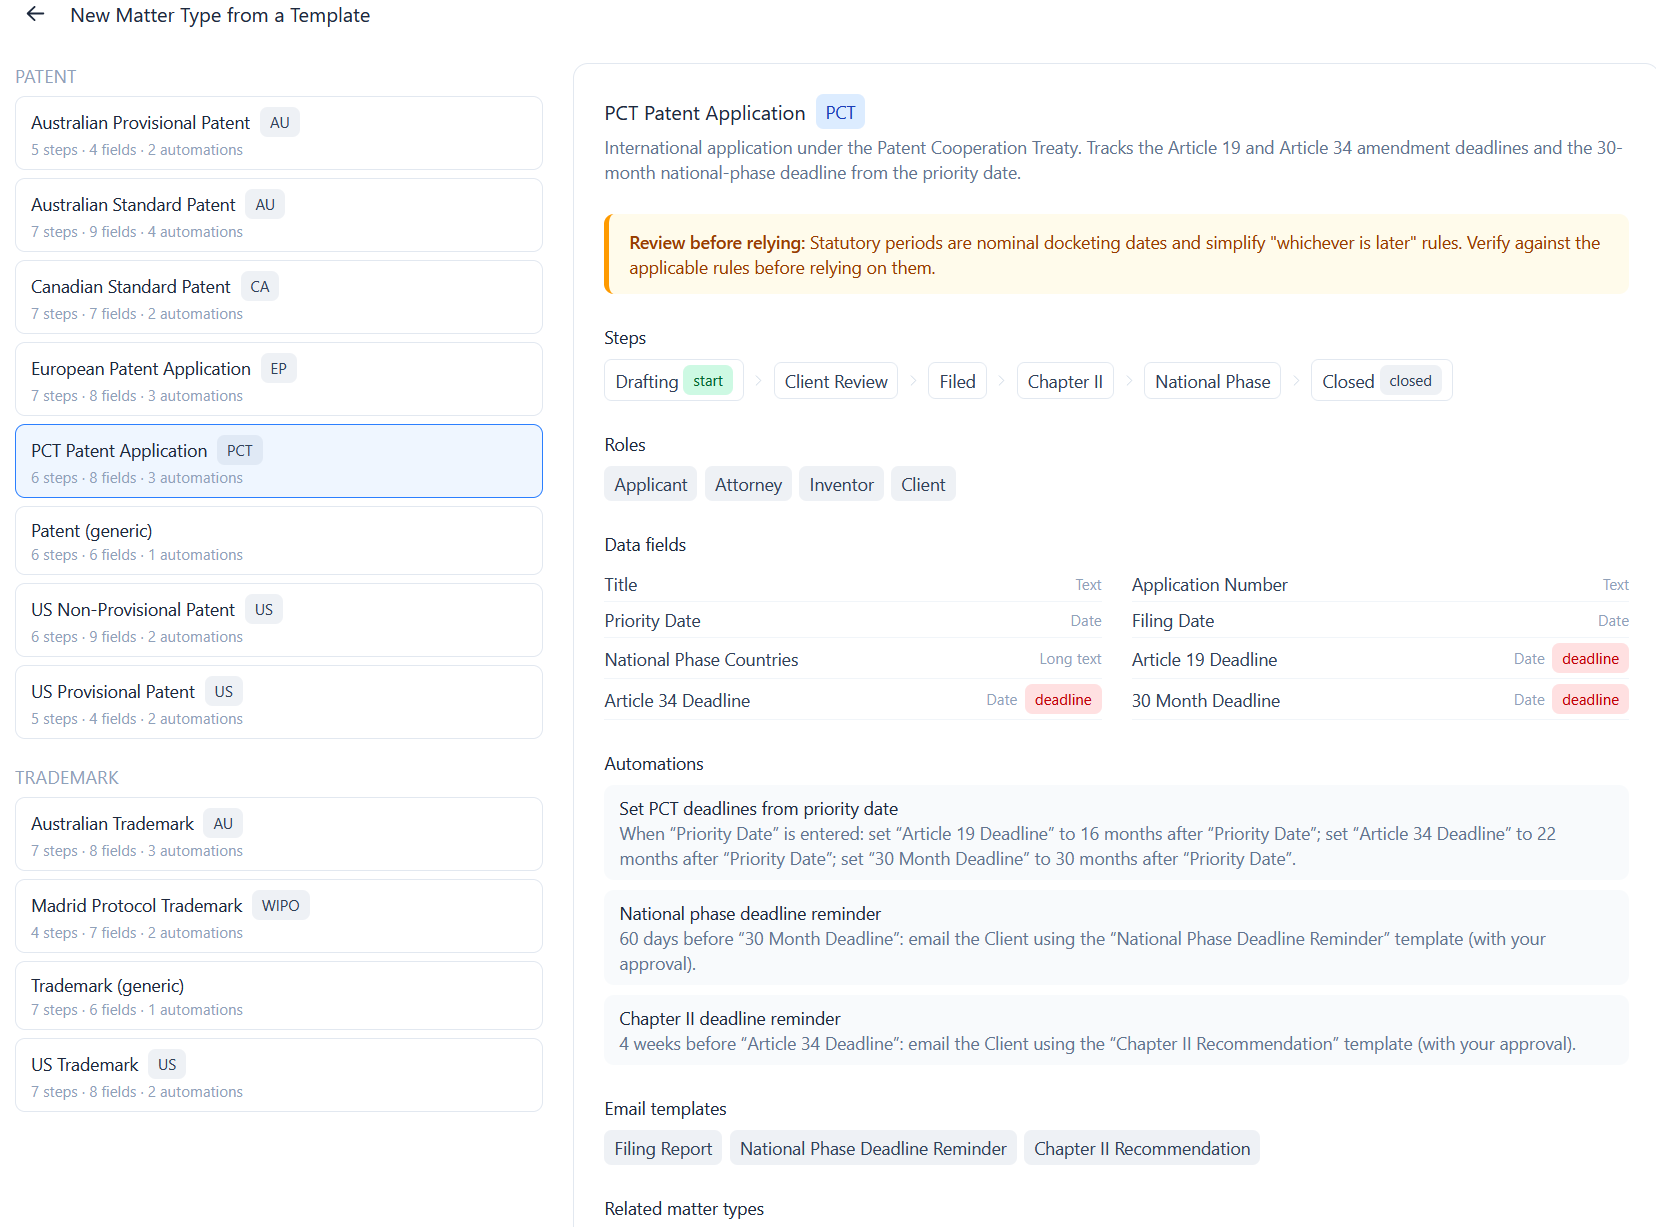Click the PATENT section heading

45,77
